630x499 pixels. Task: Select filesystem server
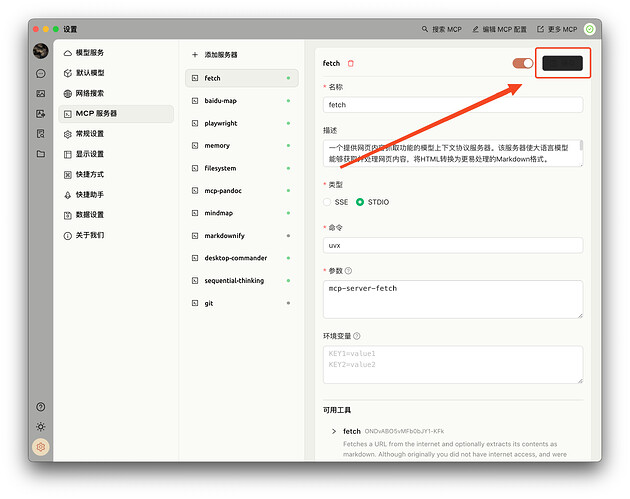coord(241,168)
